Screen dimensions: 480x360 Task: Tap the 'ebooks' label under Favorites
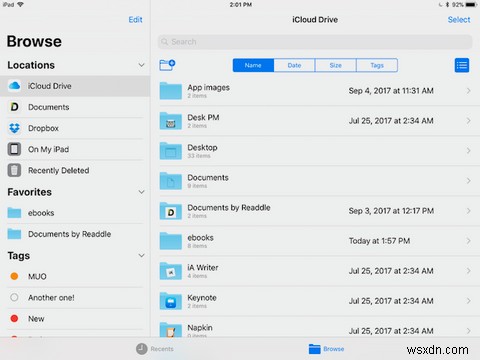[41, 213]
